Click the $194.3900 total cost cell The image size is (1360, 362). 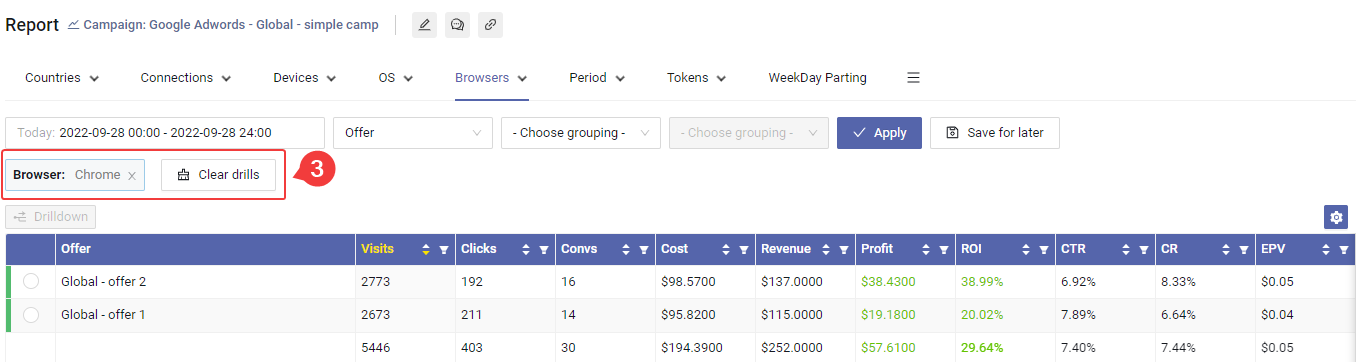705,347
